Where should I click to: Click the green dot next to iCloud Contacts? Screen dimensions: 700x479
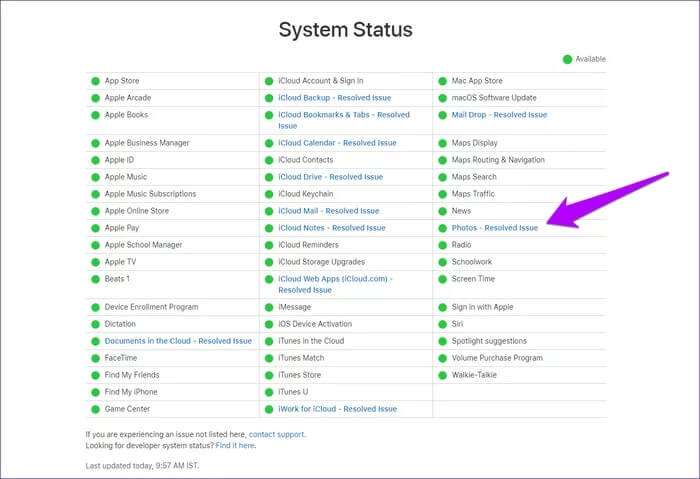[269, 160]
